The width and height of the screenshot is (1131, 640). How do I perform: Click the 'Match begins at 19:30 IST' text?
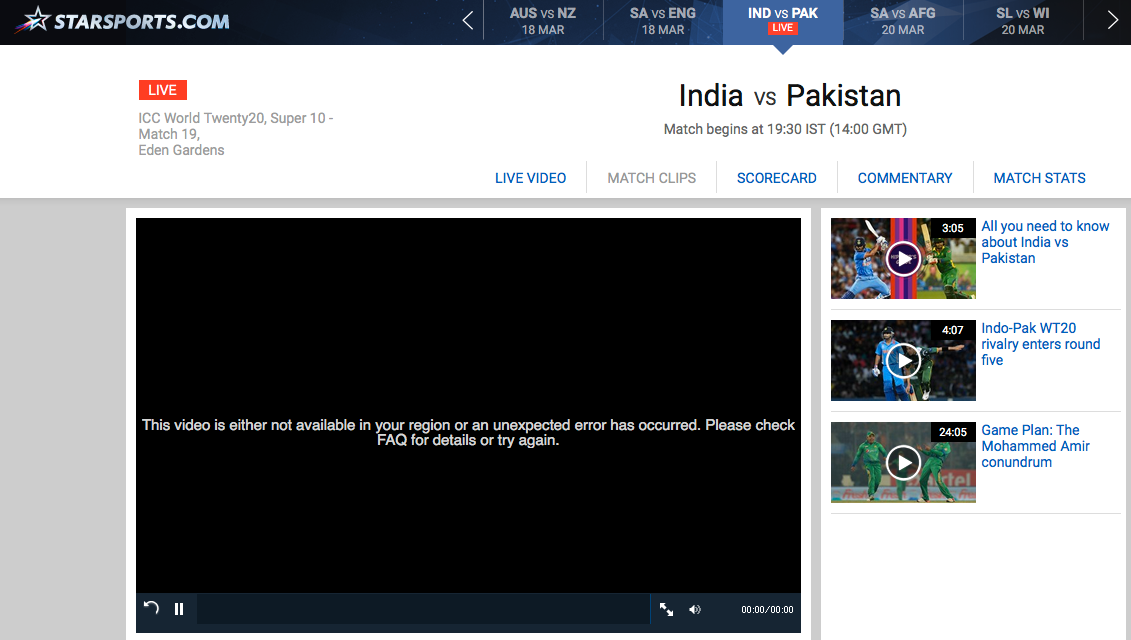coord(785,129)
